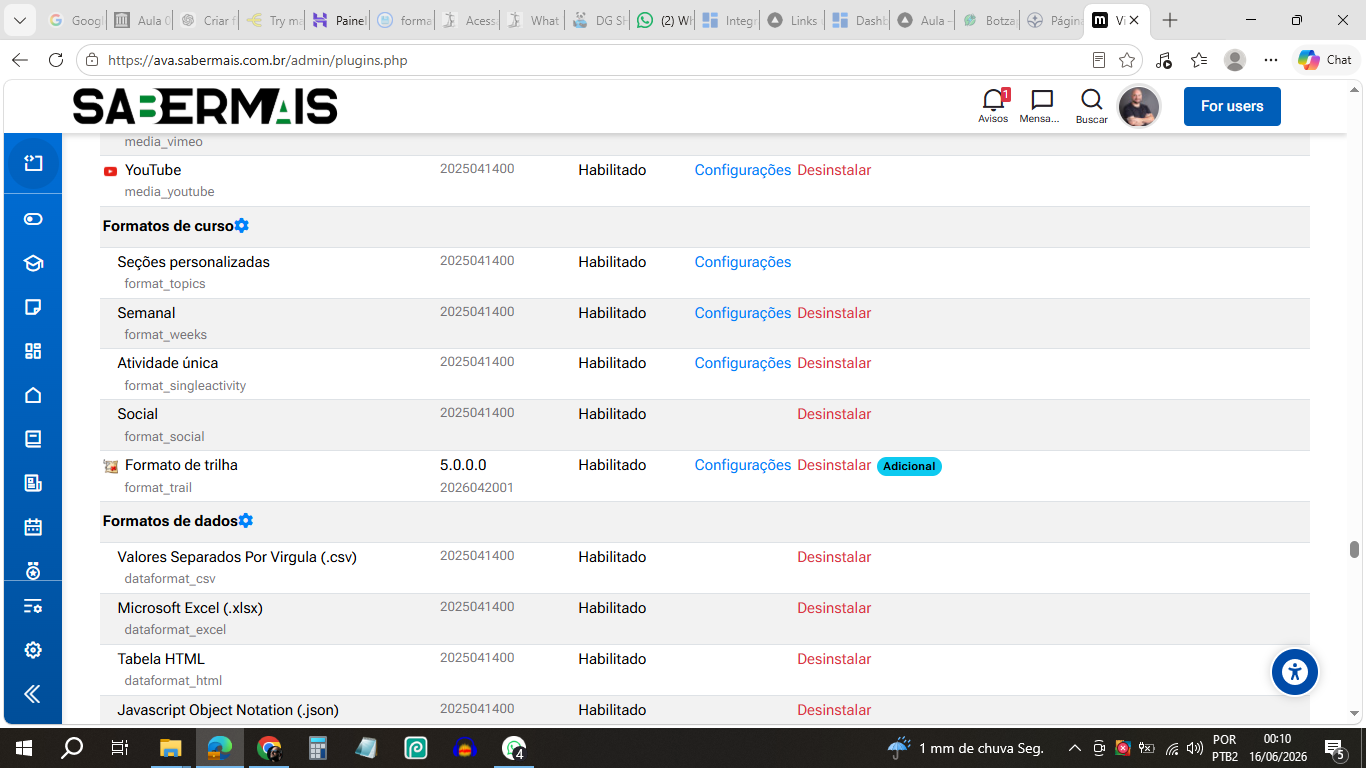1366x768 pixels.
Task: Open Configurações for Semanal format
Action: pos(743,313)
